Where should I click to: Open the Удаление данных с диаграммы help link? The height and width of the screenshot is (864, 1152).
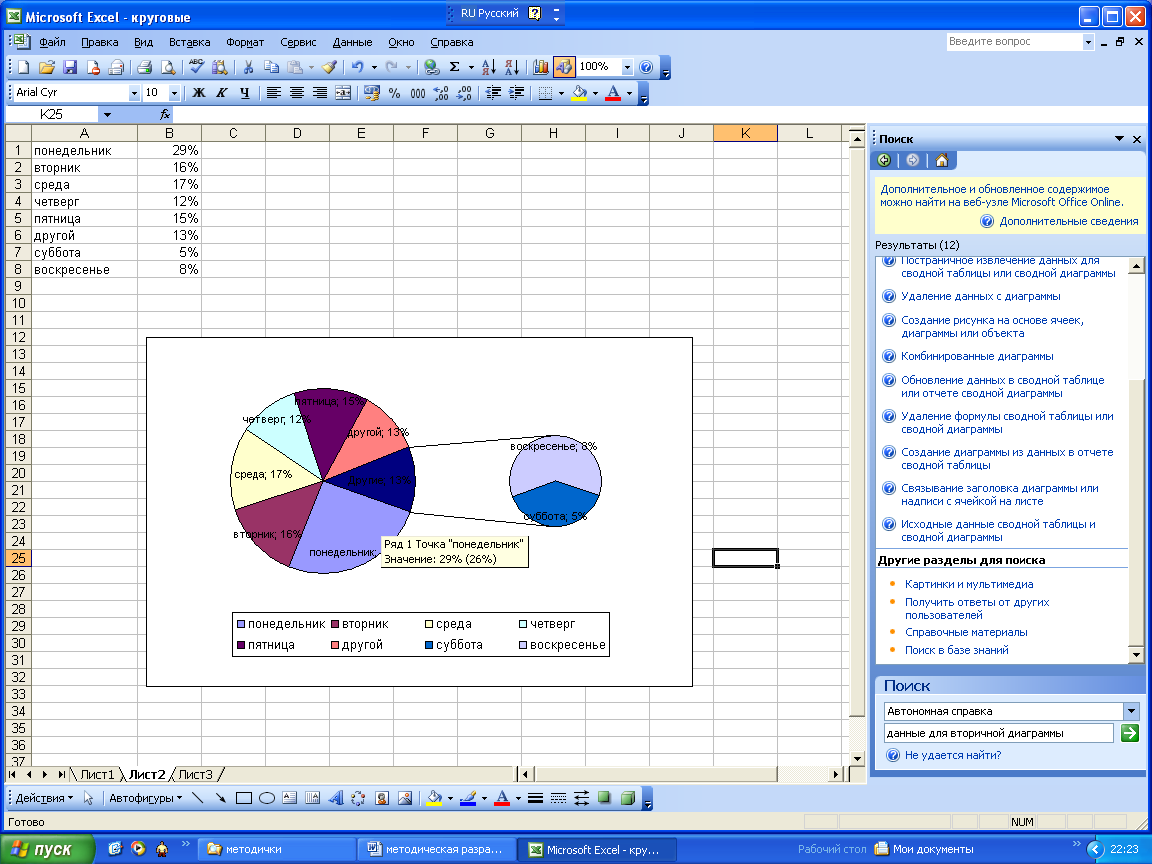click(981, 296)
